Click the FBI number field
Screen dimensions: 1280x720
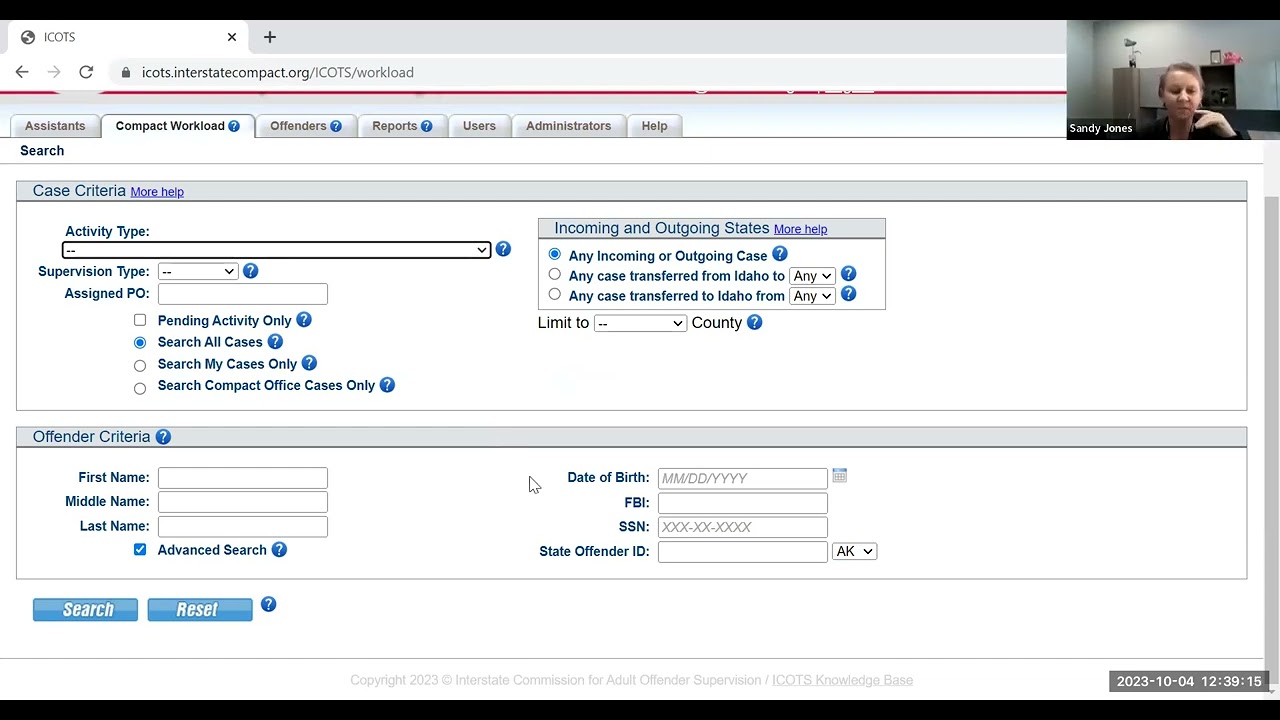[x=743, y=503]
